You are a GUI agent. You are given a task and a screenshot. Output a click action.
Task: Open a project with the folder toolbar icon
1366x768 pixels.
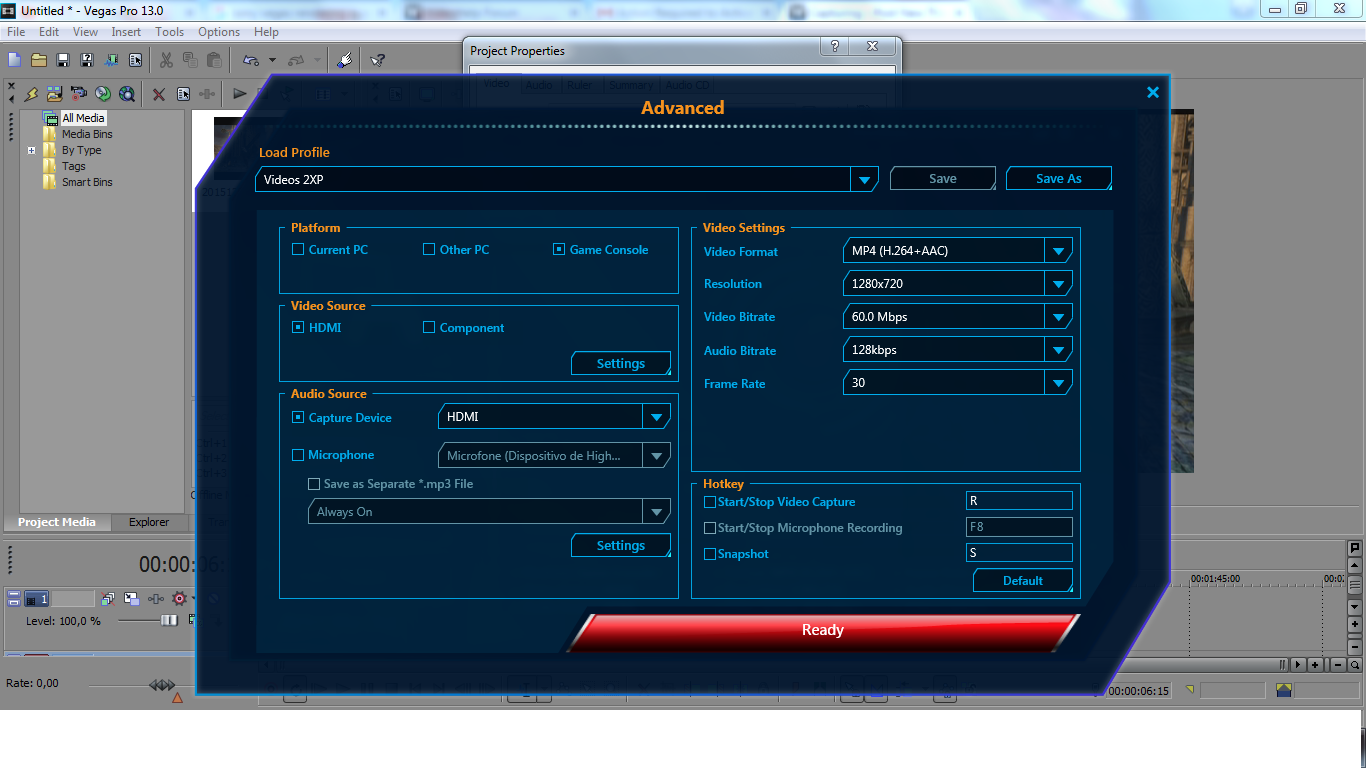[39, 60]
